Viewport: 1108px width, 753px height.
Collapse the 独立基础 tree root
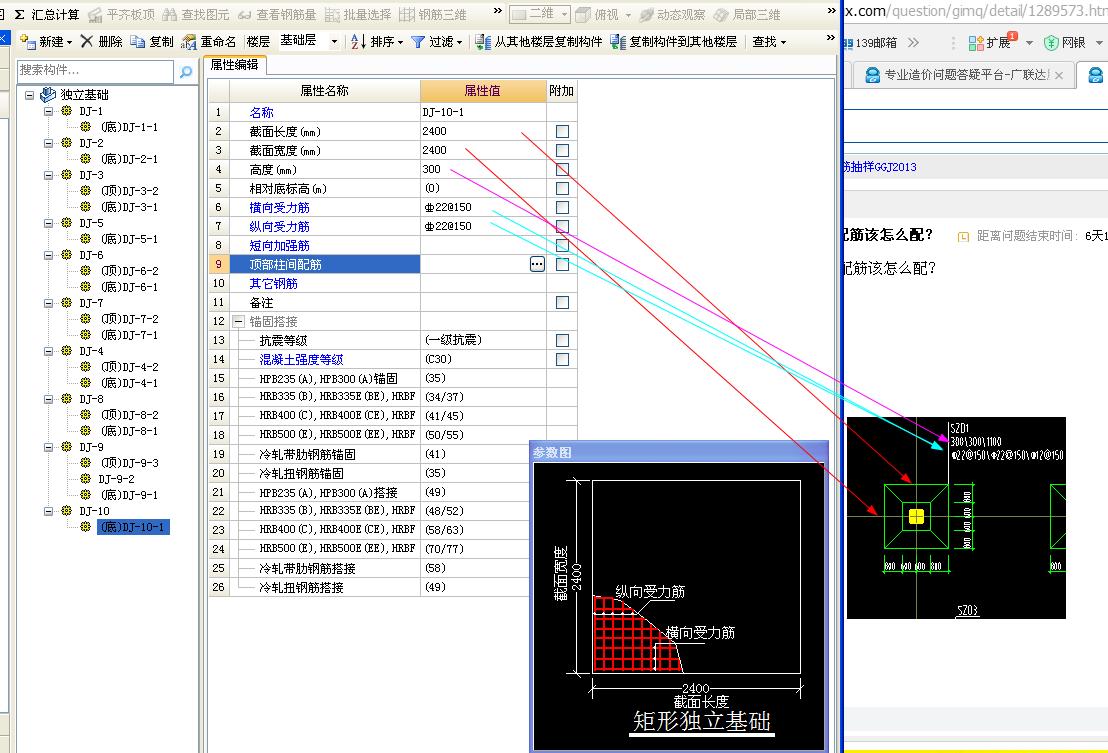click(30, 95)
